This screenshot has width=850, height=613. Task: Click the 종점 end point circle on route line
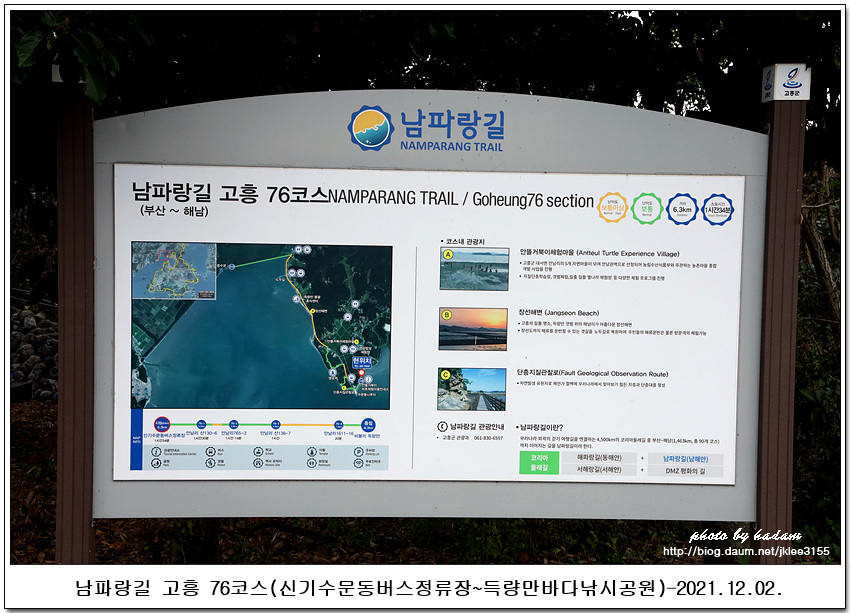(368, 425)
